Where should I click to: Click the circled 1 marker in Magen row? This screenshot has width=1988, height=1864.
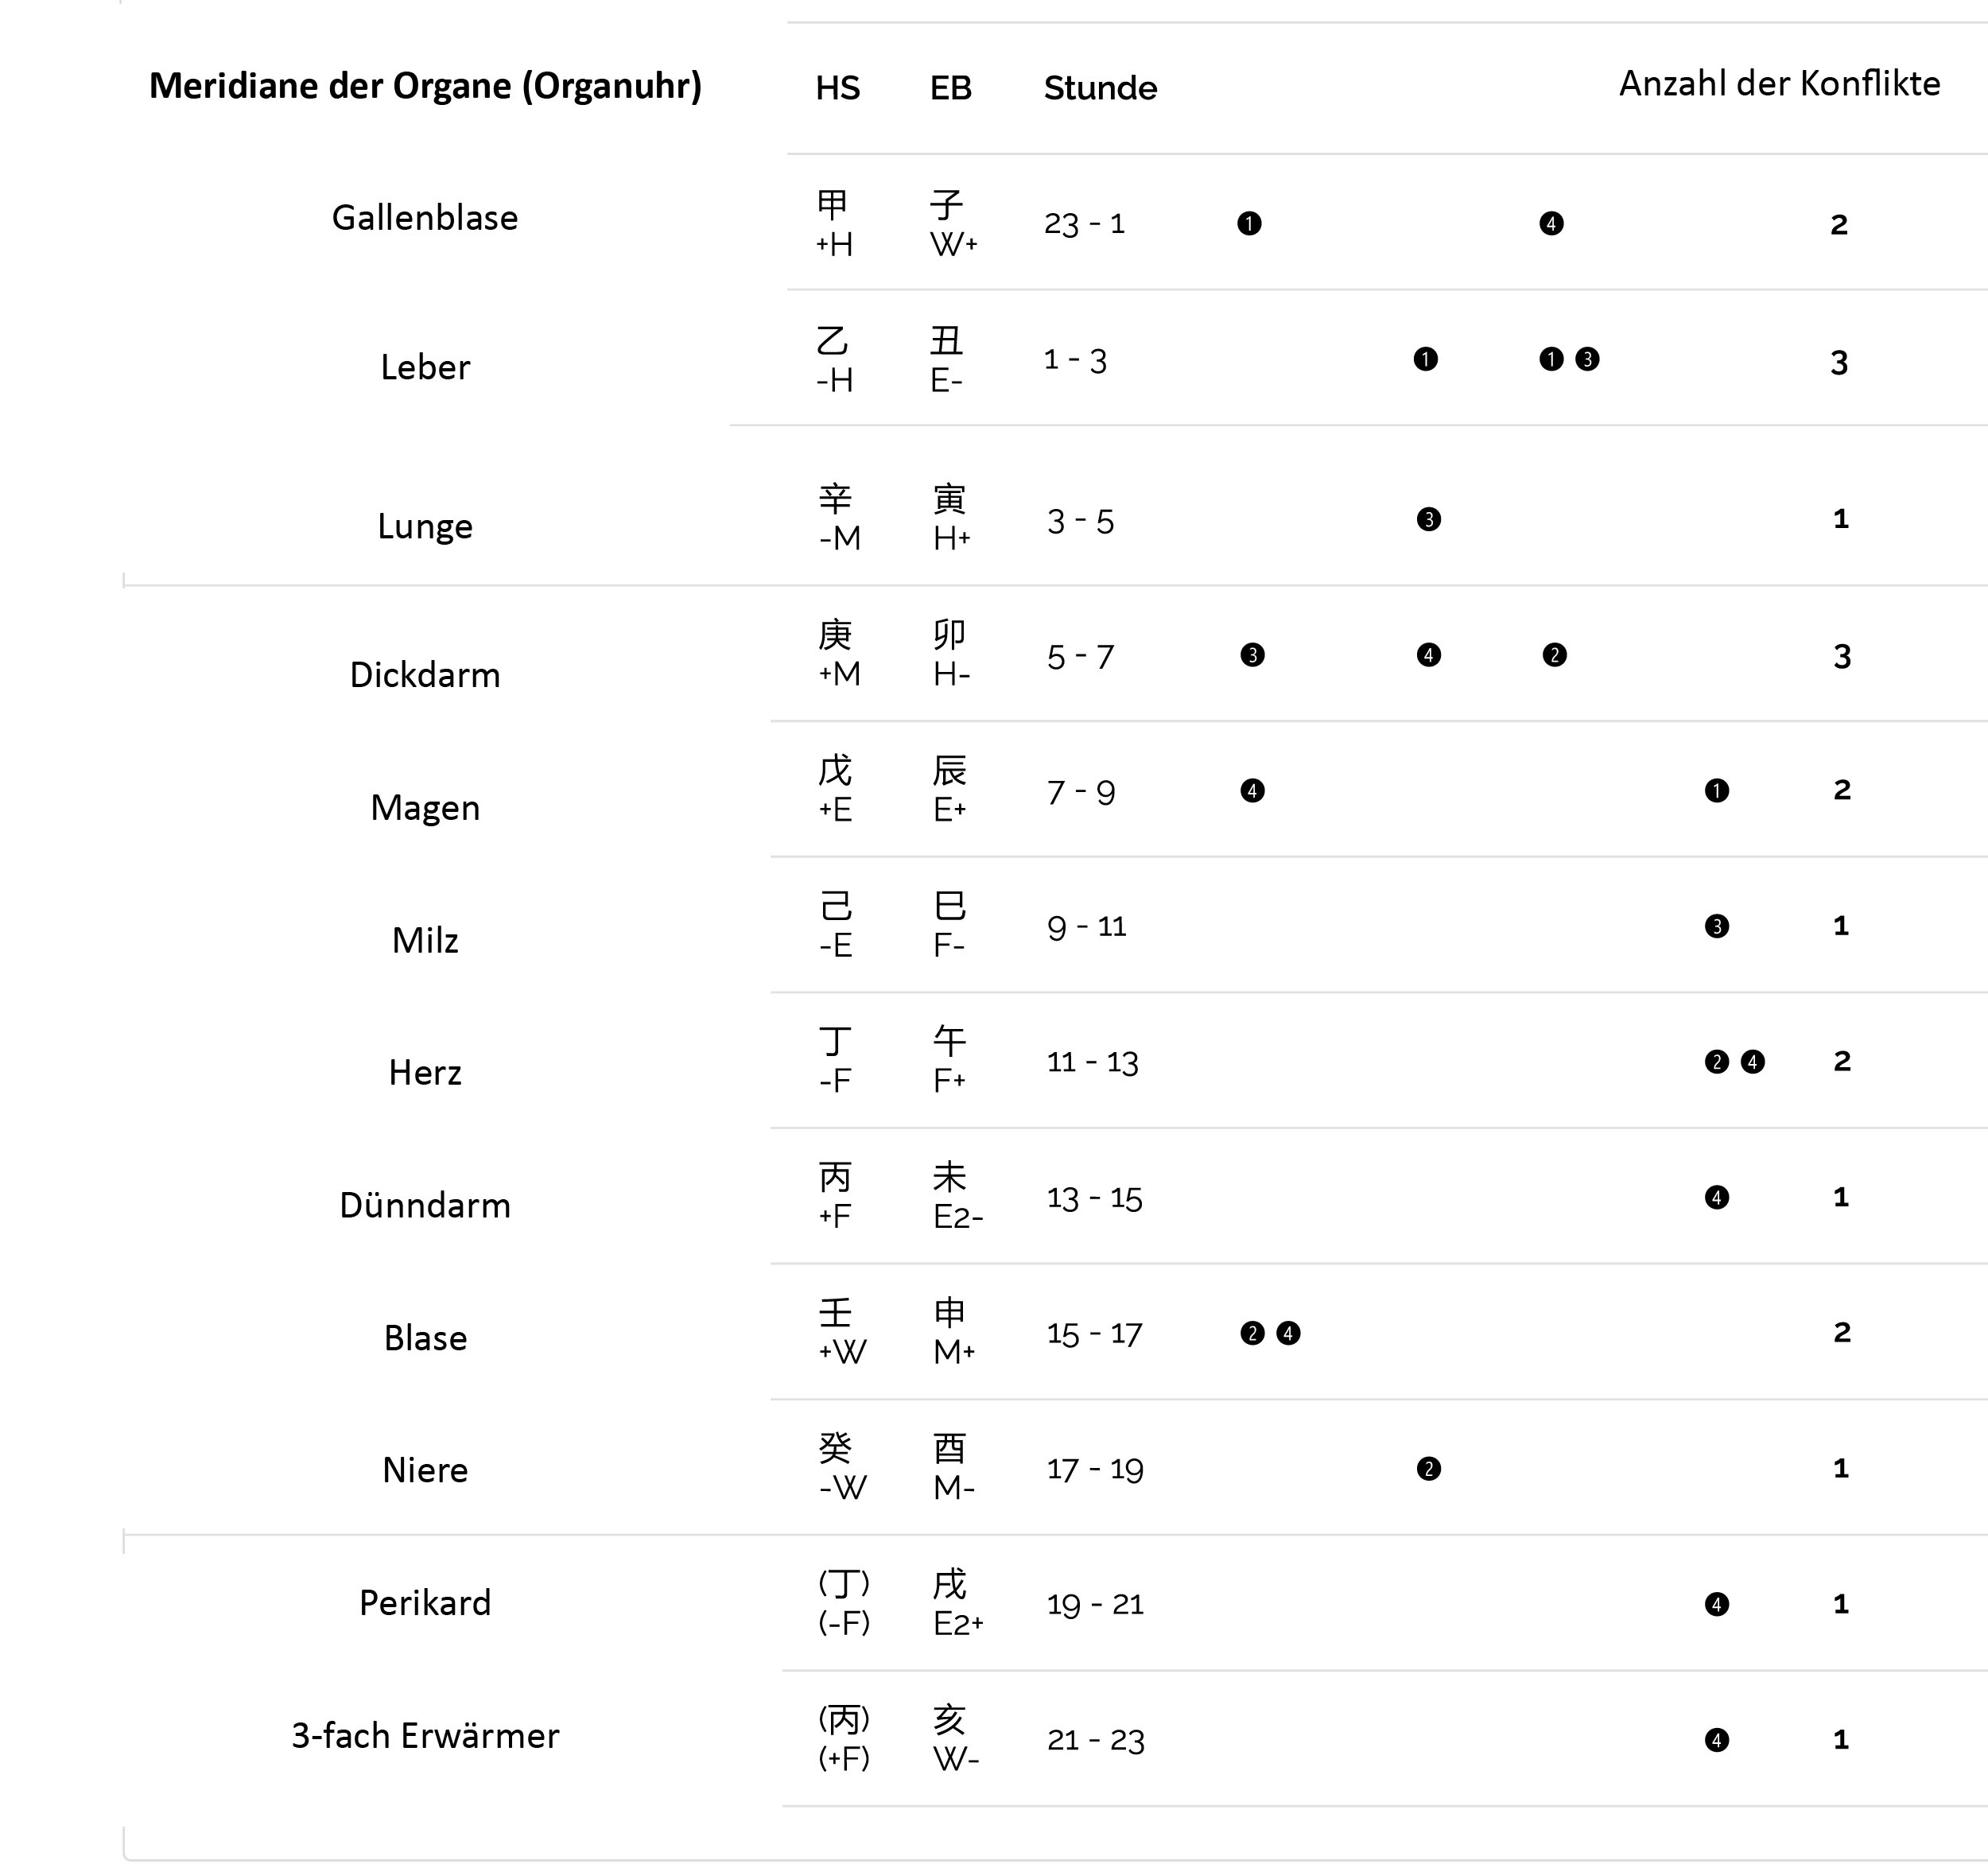coord(1717,791)
